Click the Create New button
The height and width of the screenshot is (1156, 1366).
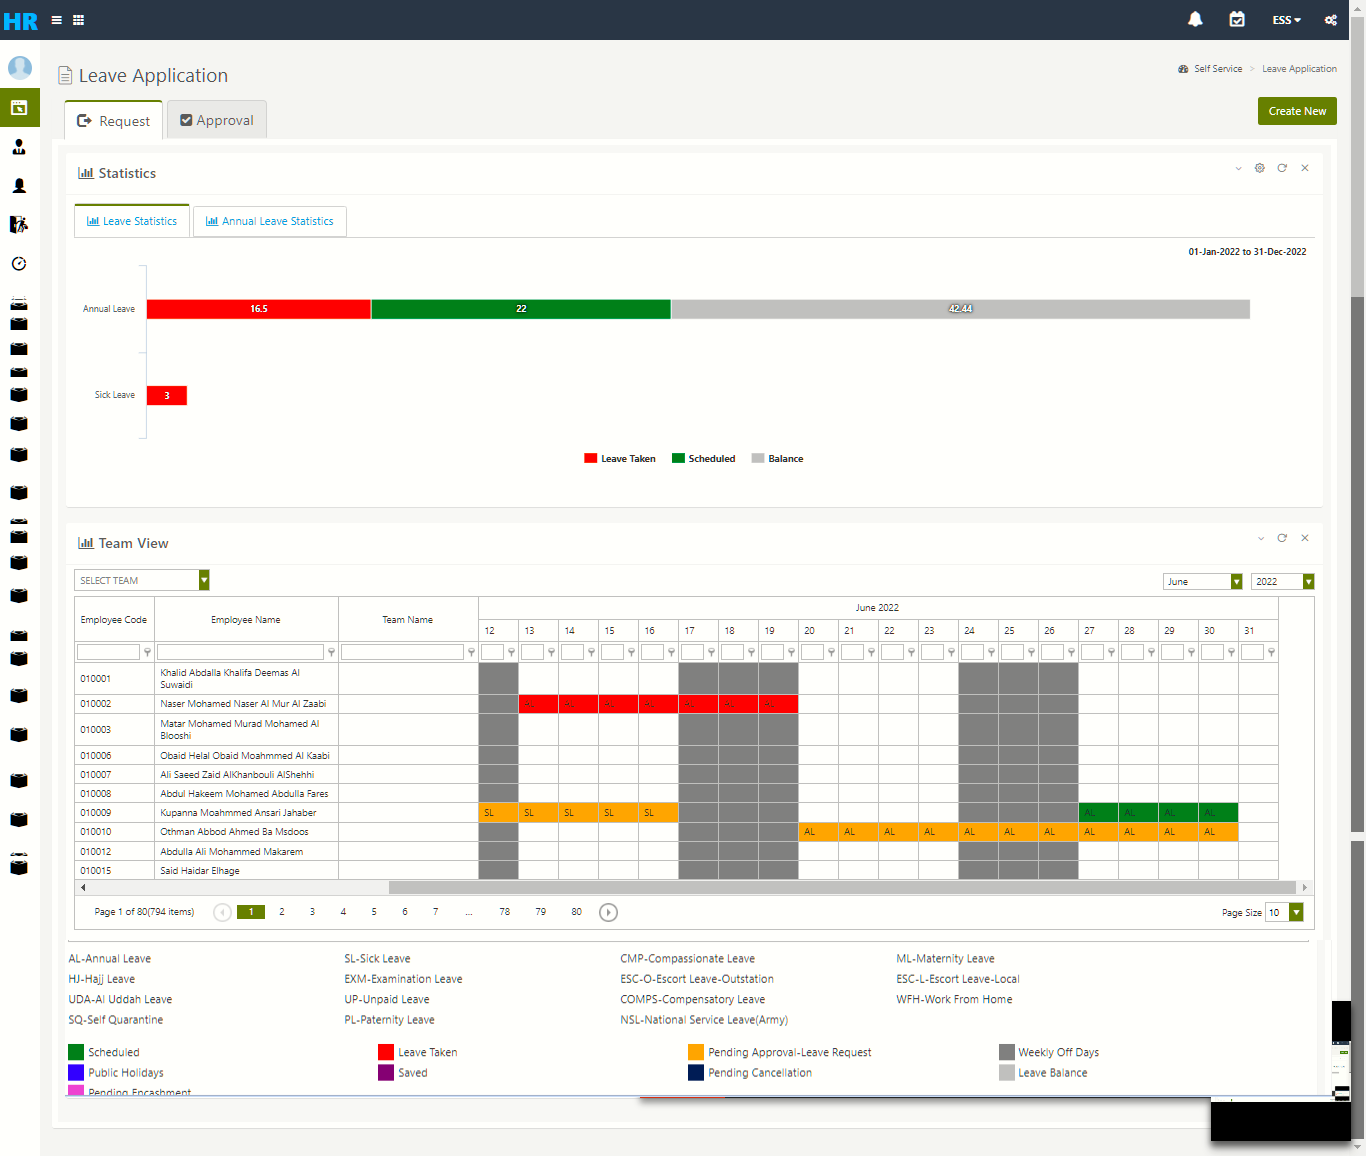tap(1297, 111)
